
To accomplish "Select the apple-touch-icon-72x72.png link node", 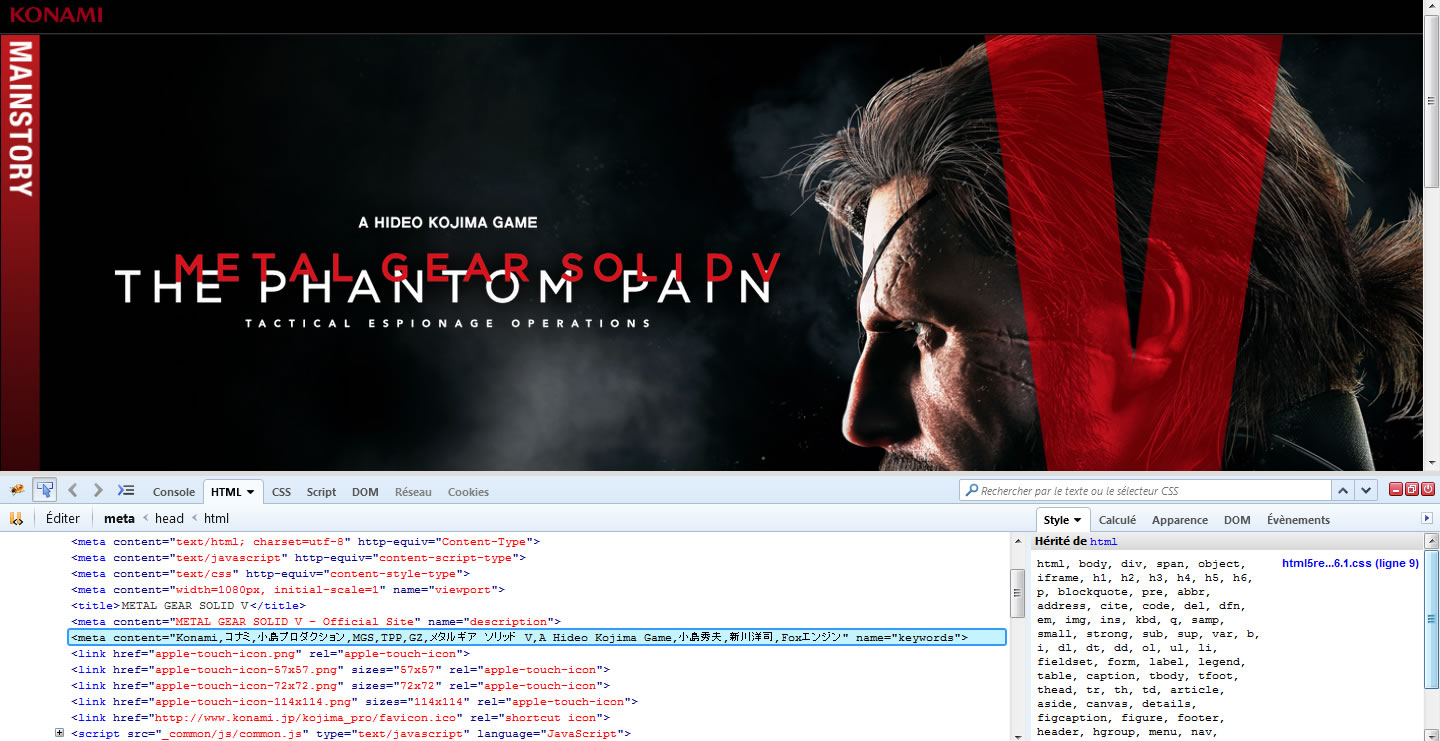I will point(340,686).
